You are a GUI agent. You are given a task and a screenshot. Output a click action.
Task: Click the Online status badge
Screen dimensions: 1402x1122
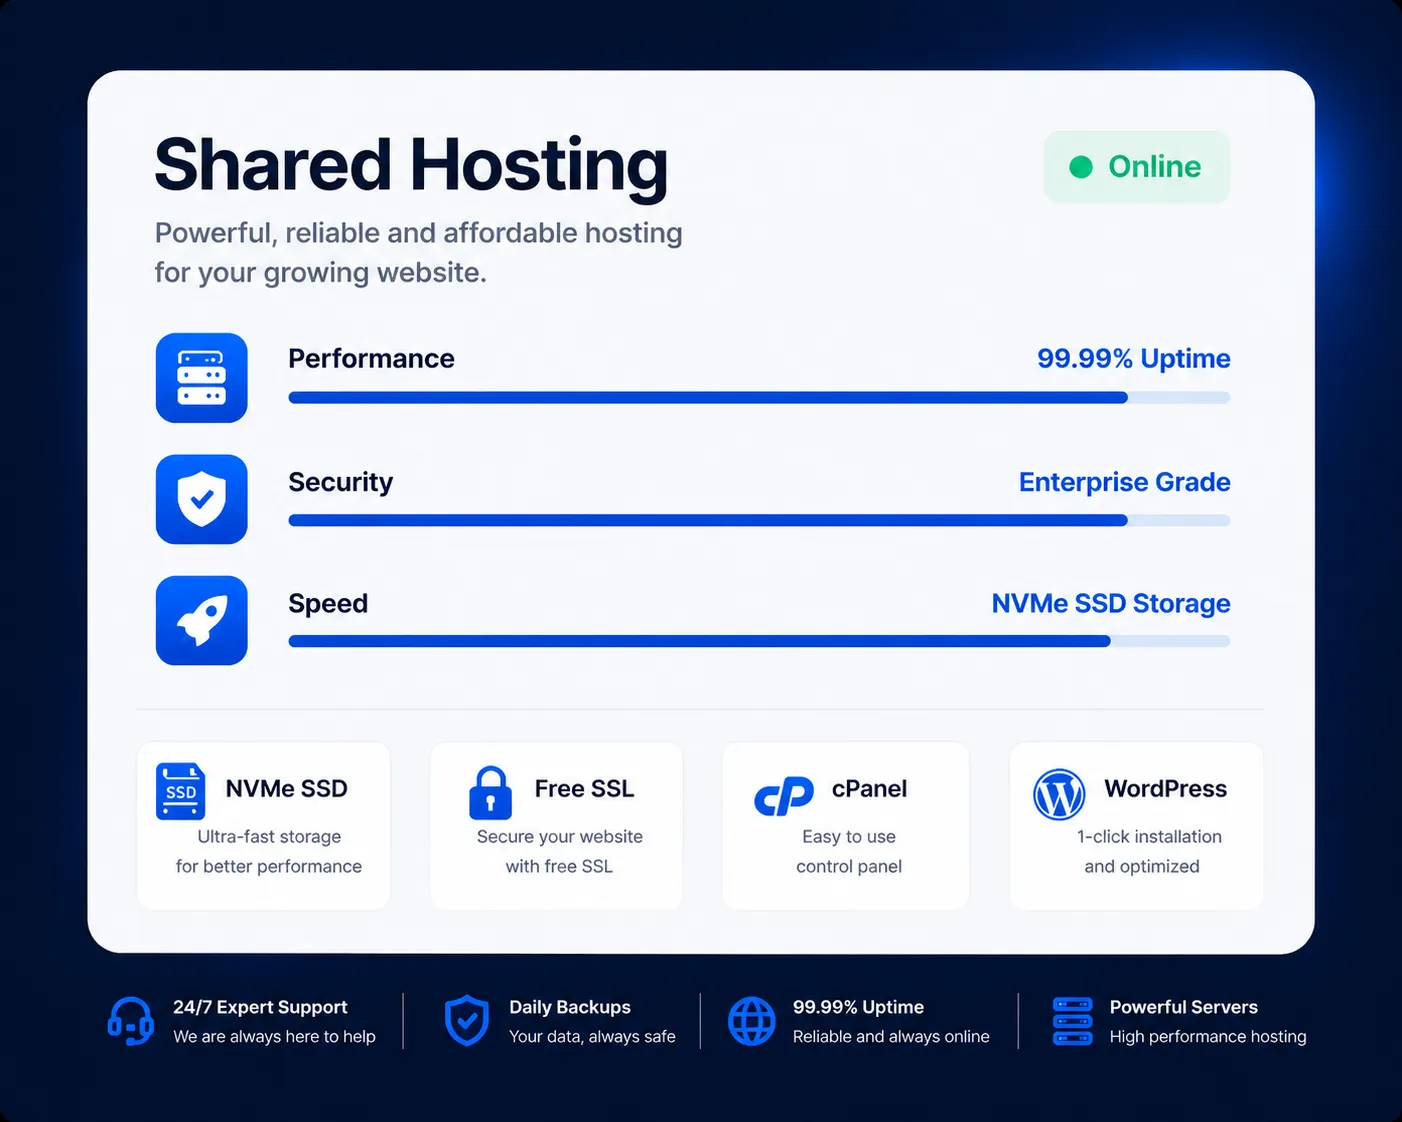pos(1137,167)
